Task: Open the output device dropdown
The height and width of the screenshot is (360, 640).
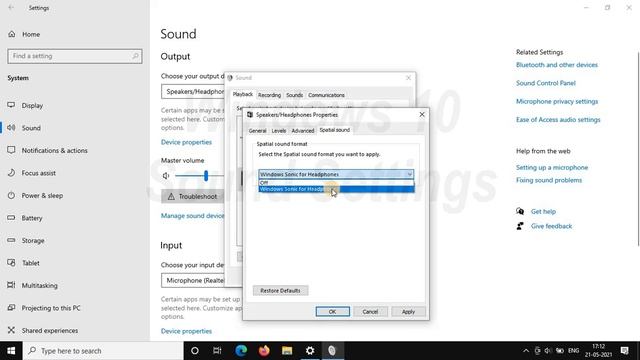Action: click(x=193, y=91)
